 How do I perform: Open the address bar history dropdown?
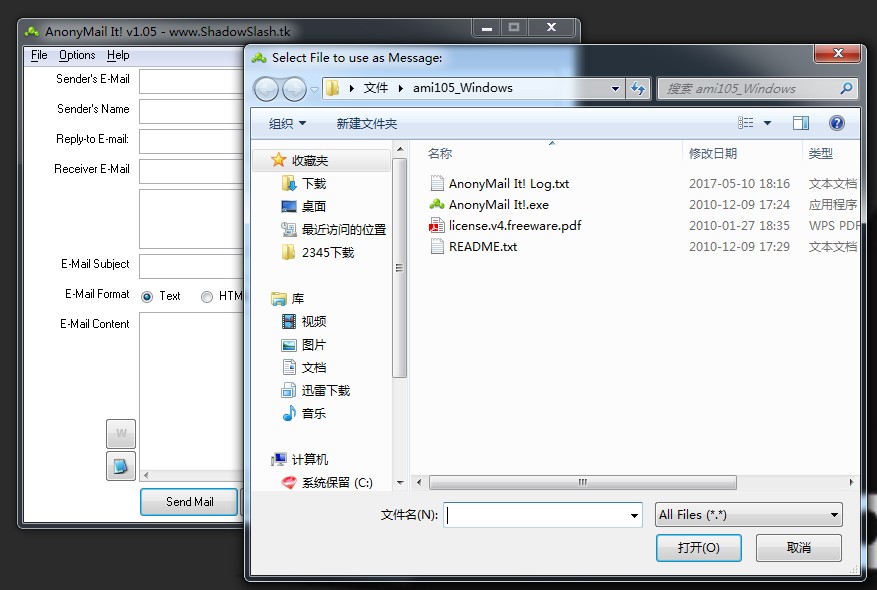click(x=615, y=88)
